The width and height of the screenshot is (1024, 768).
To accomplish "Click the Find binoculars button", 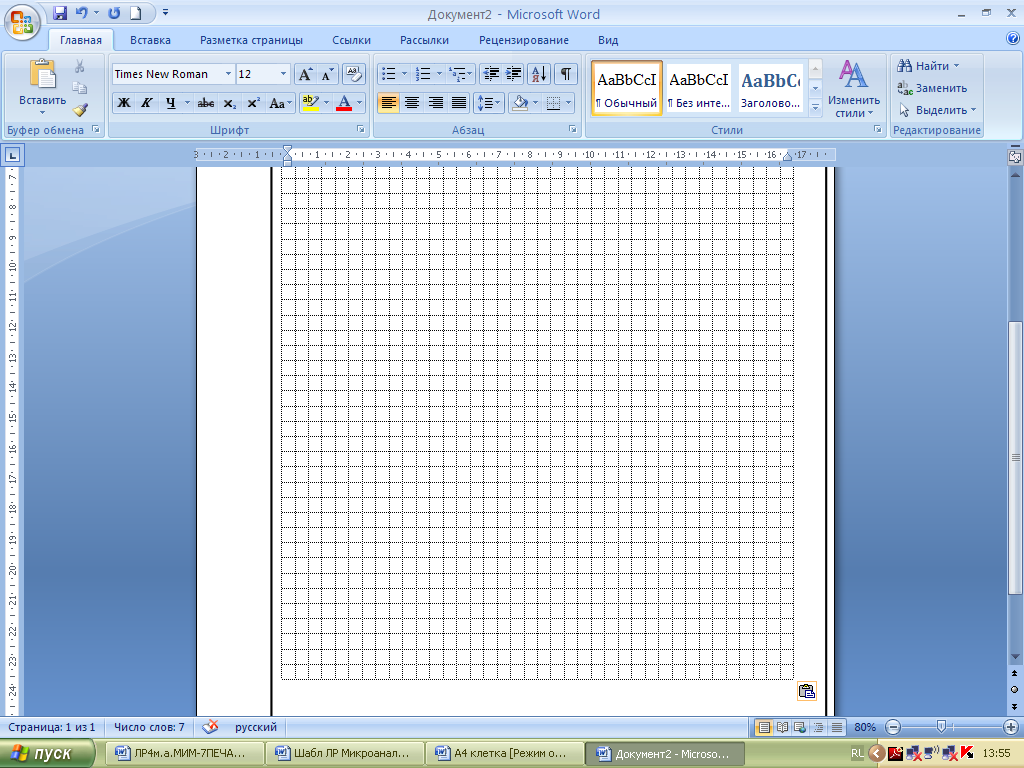I will pyautogui.click(x=927, y=66).
